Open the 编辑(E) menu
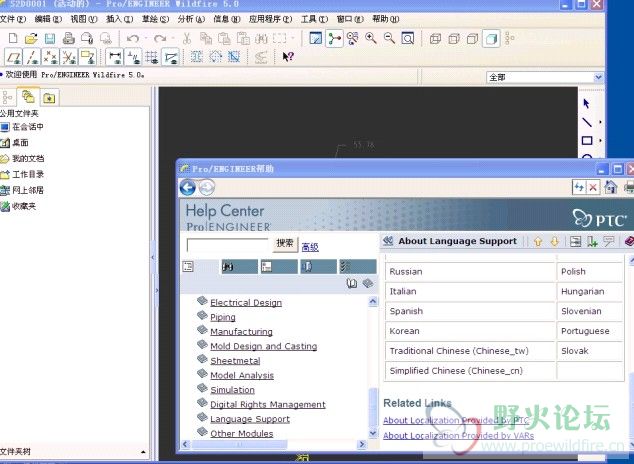Image resolution: width=634 pixels, height=464 pixels. (x=48, y=19)
